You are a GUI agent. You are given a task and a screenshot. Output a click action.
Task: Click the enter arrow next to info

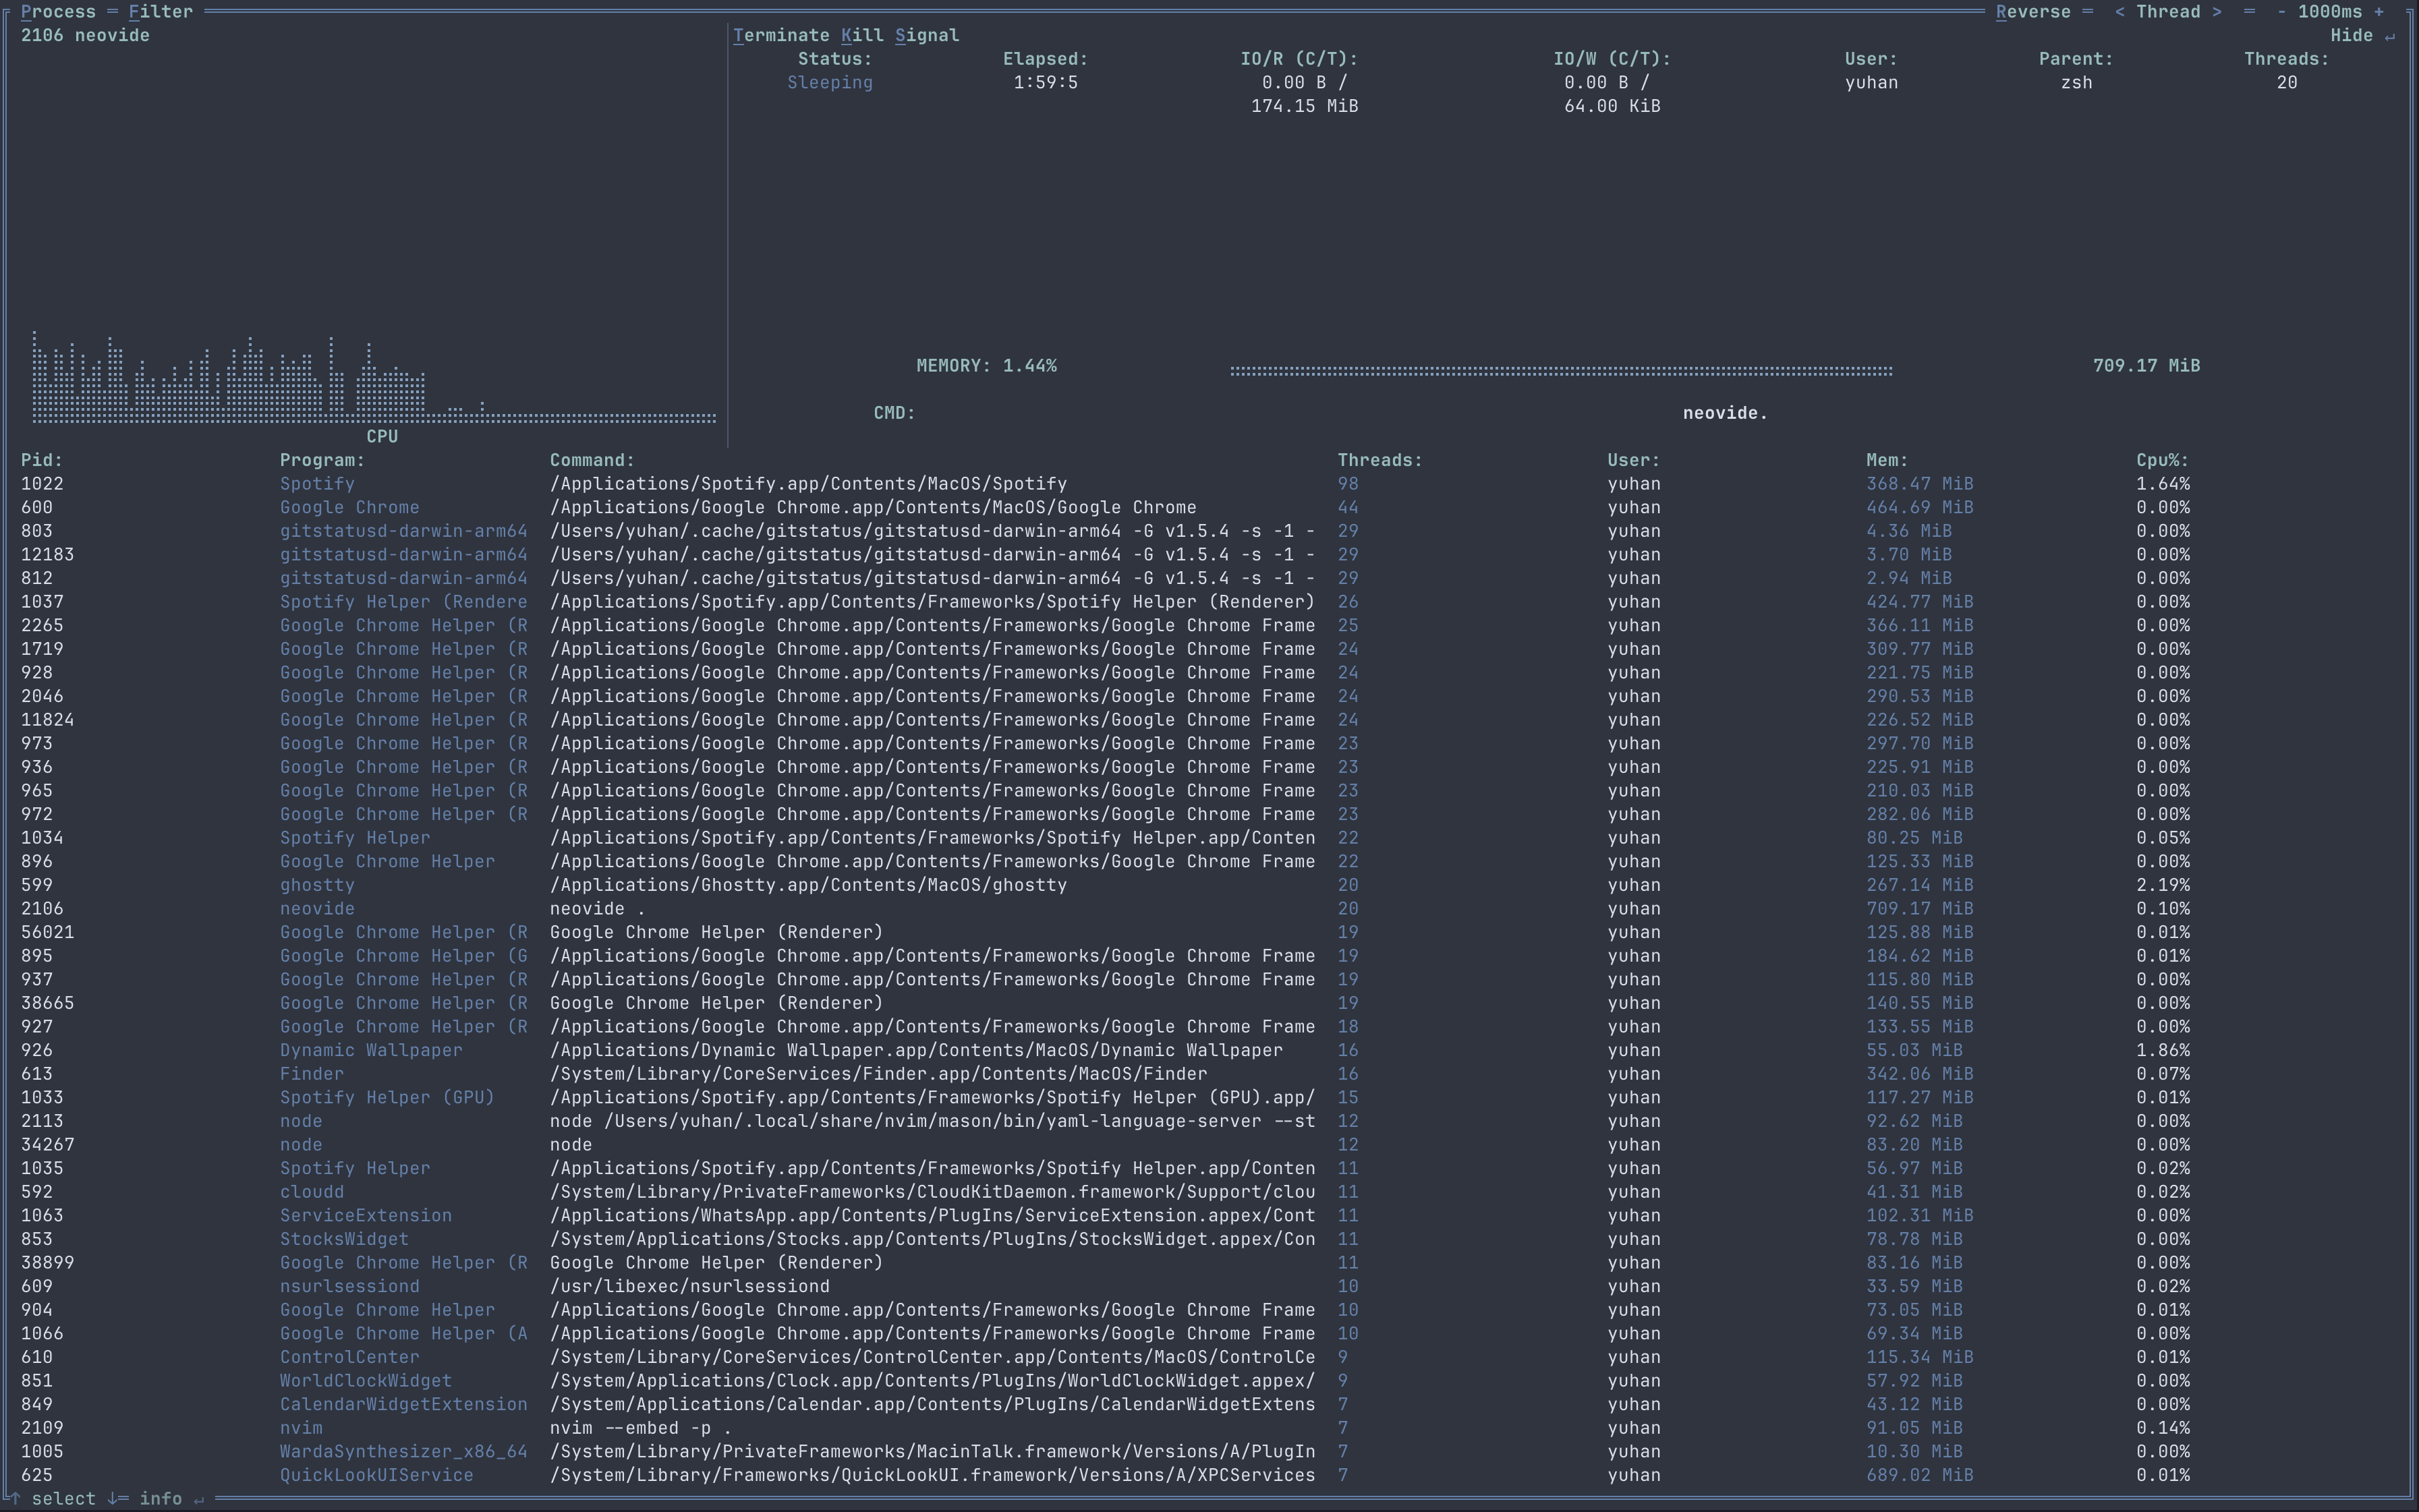199,1499
